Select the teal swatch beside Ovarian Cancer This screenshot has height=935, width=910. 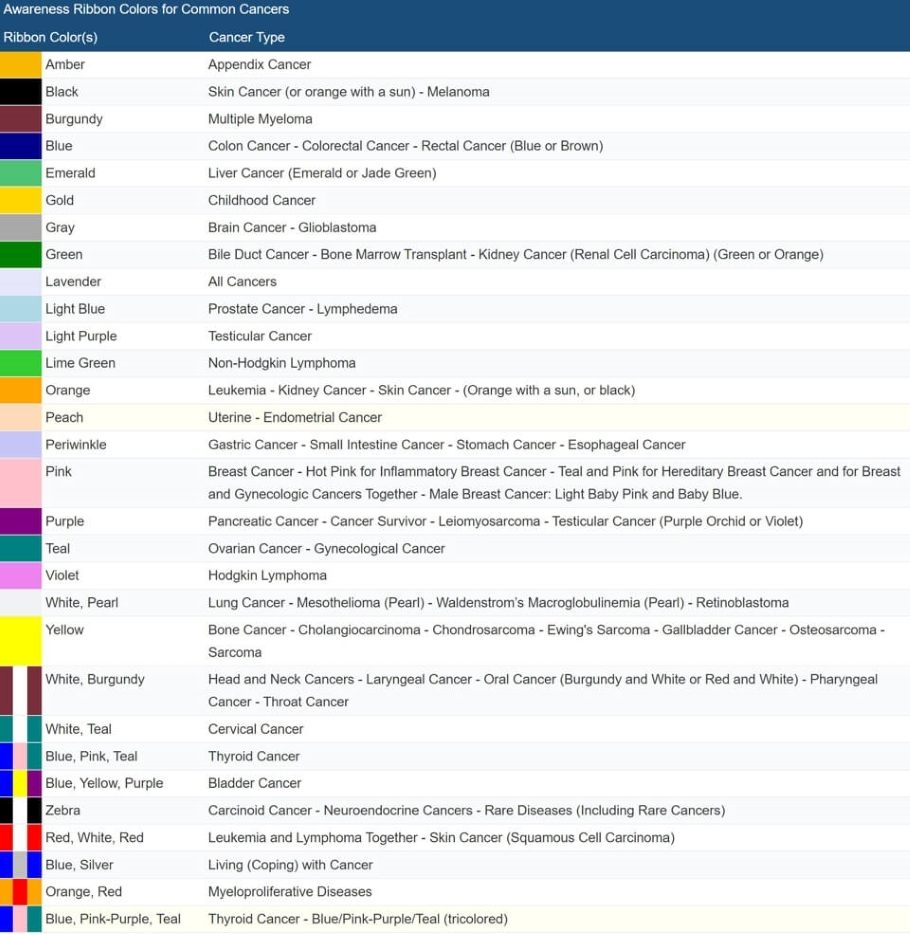click(22, 548)
